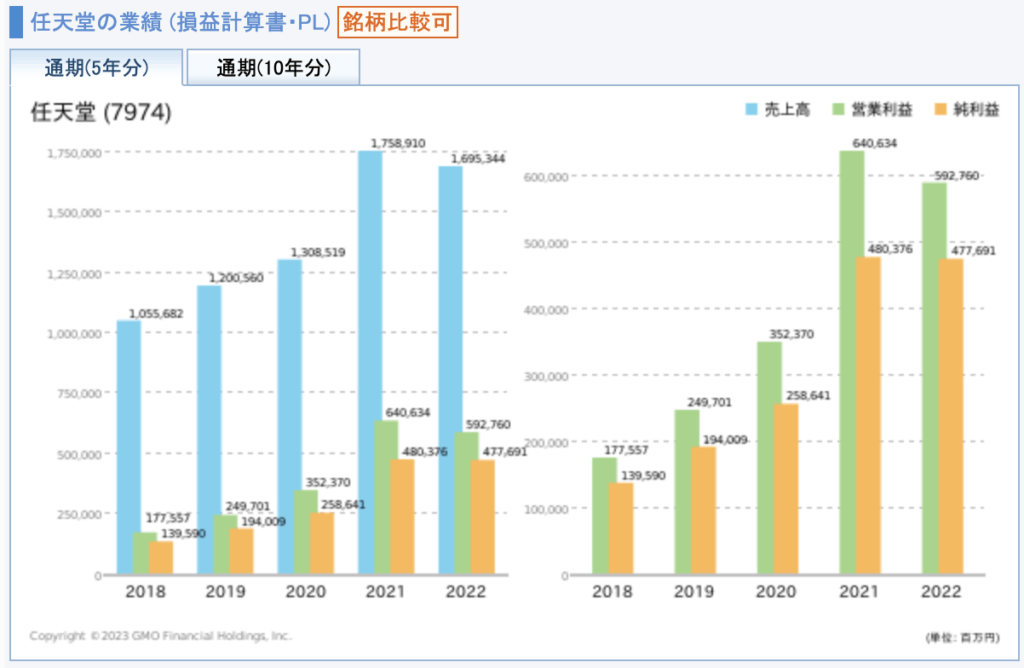Click the 単位: 百万円 unit note
Screen dimensions: 1024x668
(962, 637)
